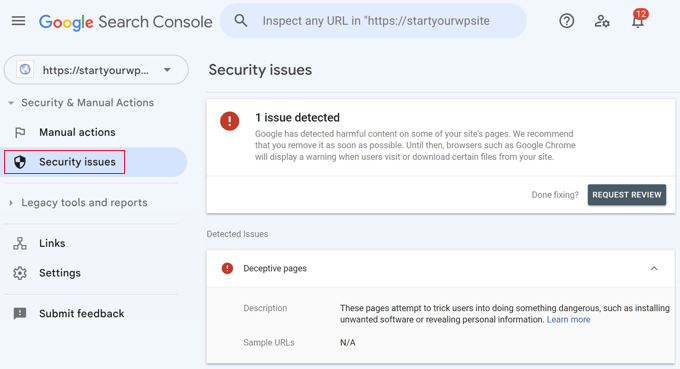Expand Legacy tools and reports
Viewport: 680px width, 369px height.
coord(11,202)
